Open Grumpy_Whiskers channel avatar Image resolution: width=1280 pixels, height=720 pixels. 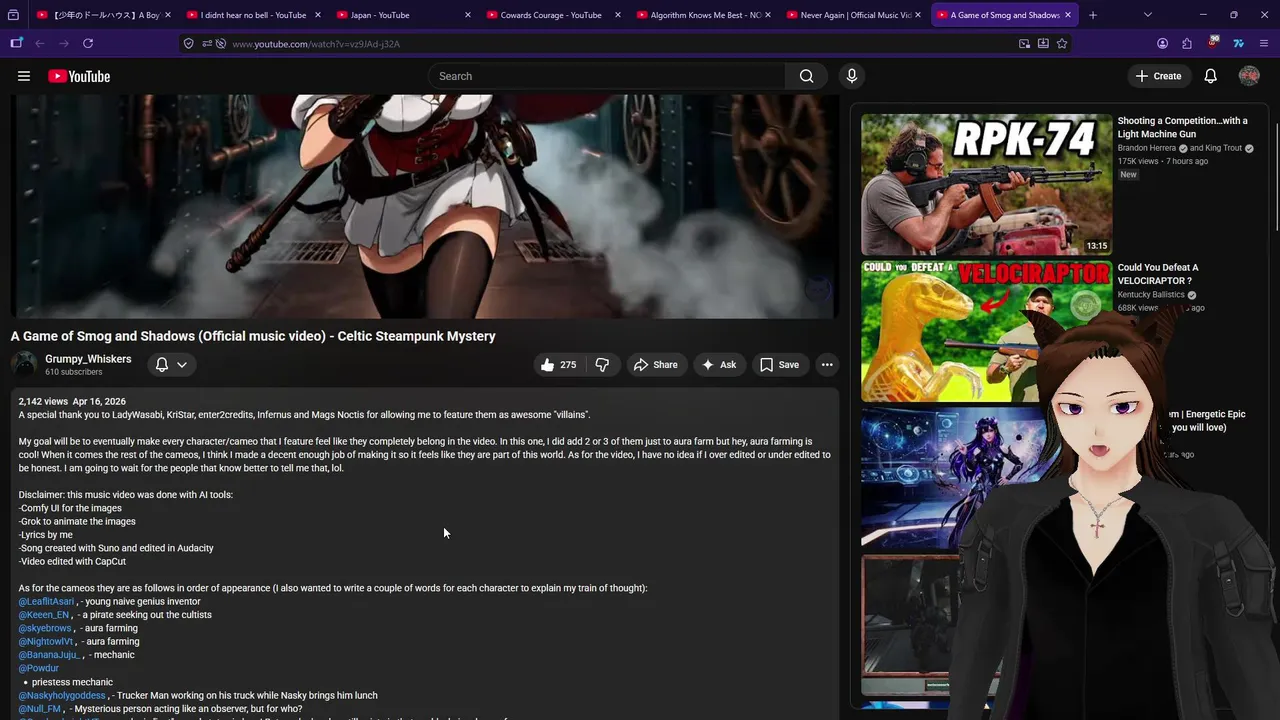pyautogui.click(x=24, y=365)
